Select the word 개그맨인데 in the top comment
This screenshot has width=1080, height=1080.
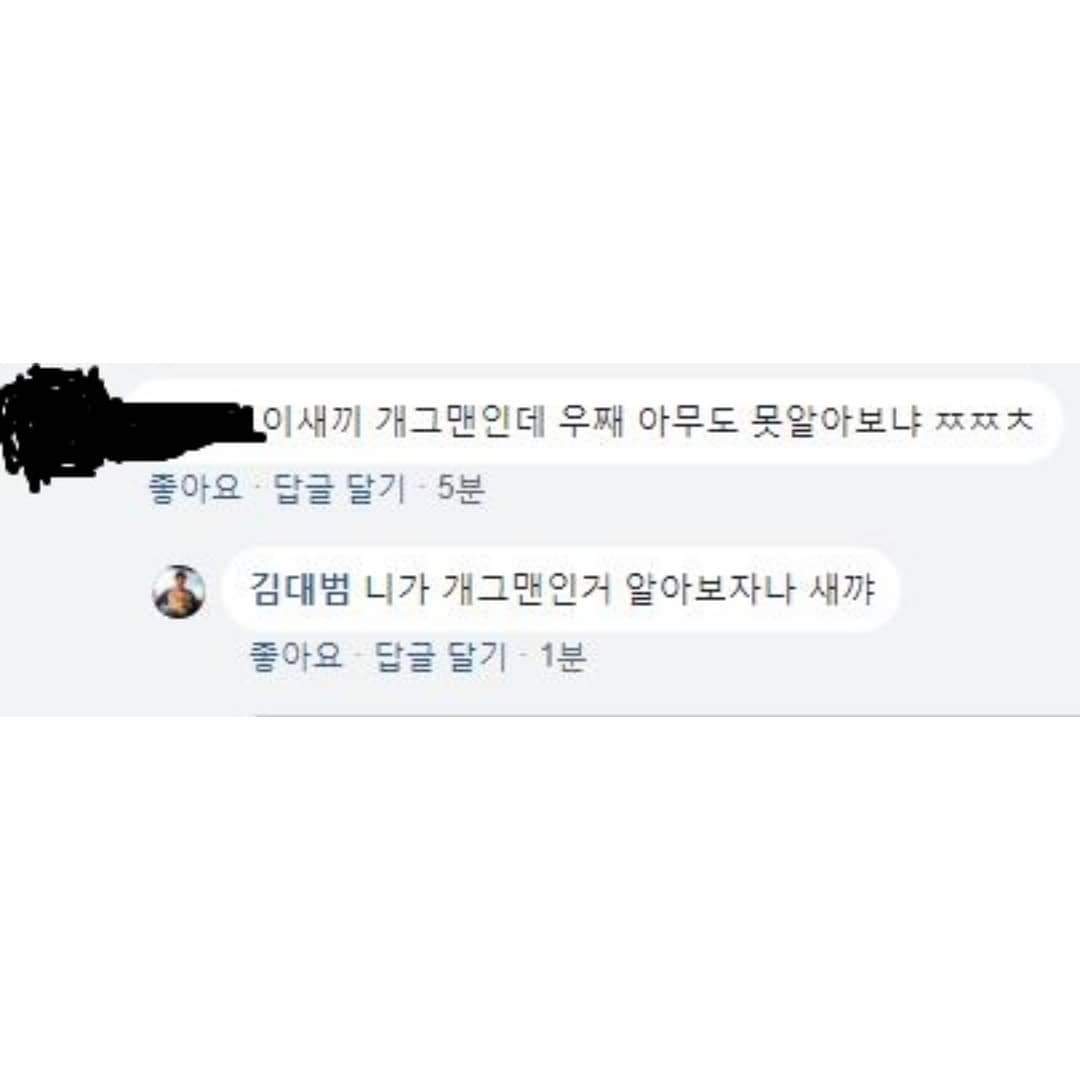[459, 422]
